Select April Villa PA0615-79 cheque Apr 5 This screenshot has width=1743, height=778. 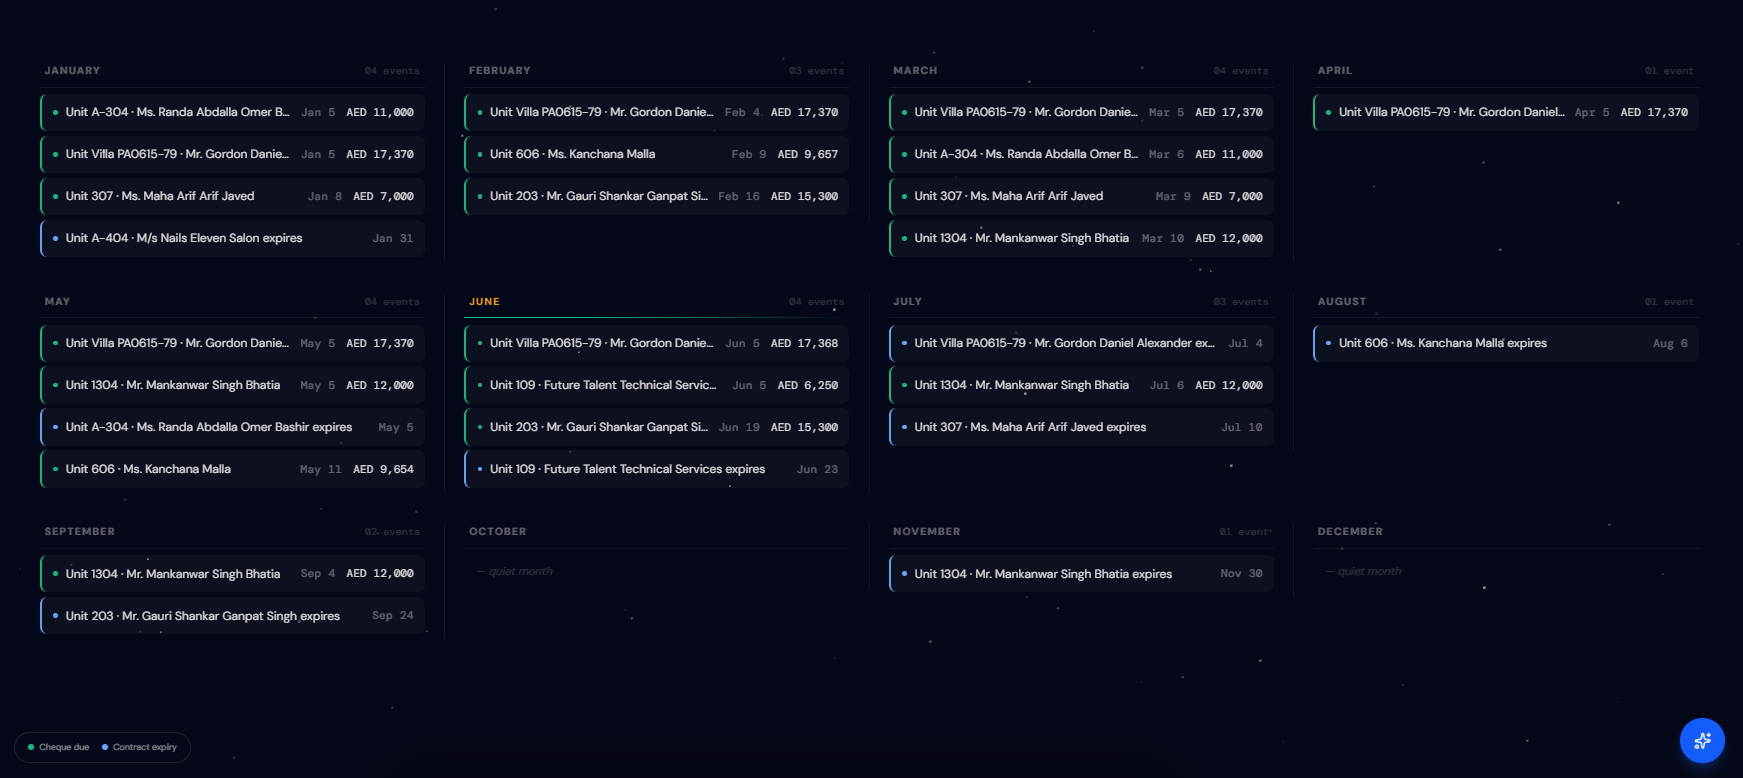click(1506, 112)
